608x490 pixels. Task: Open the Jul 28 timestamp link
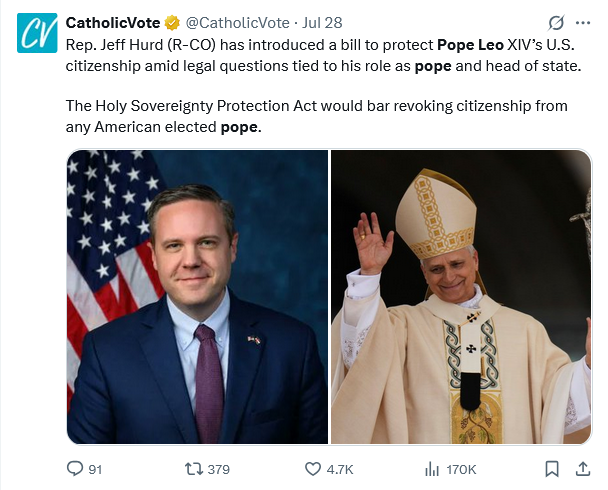click(322, 22)
